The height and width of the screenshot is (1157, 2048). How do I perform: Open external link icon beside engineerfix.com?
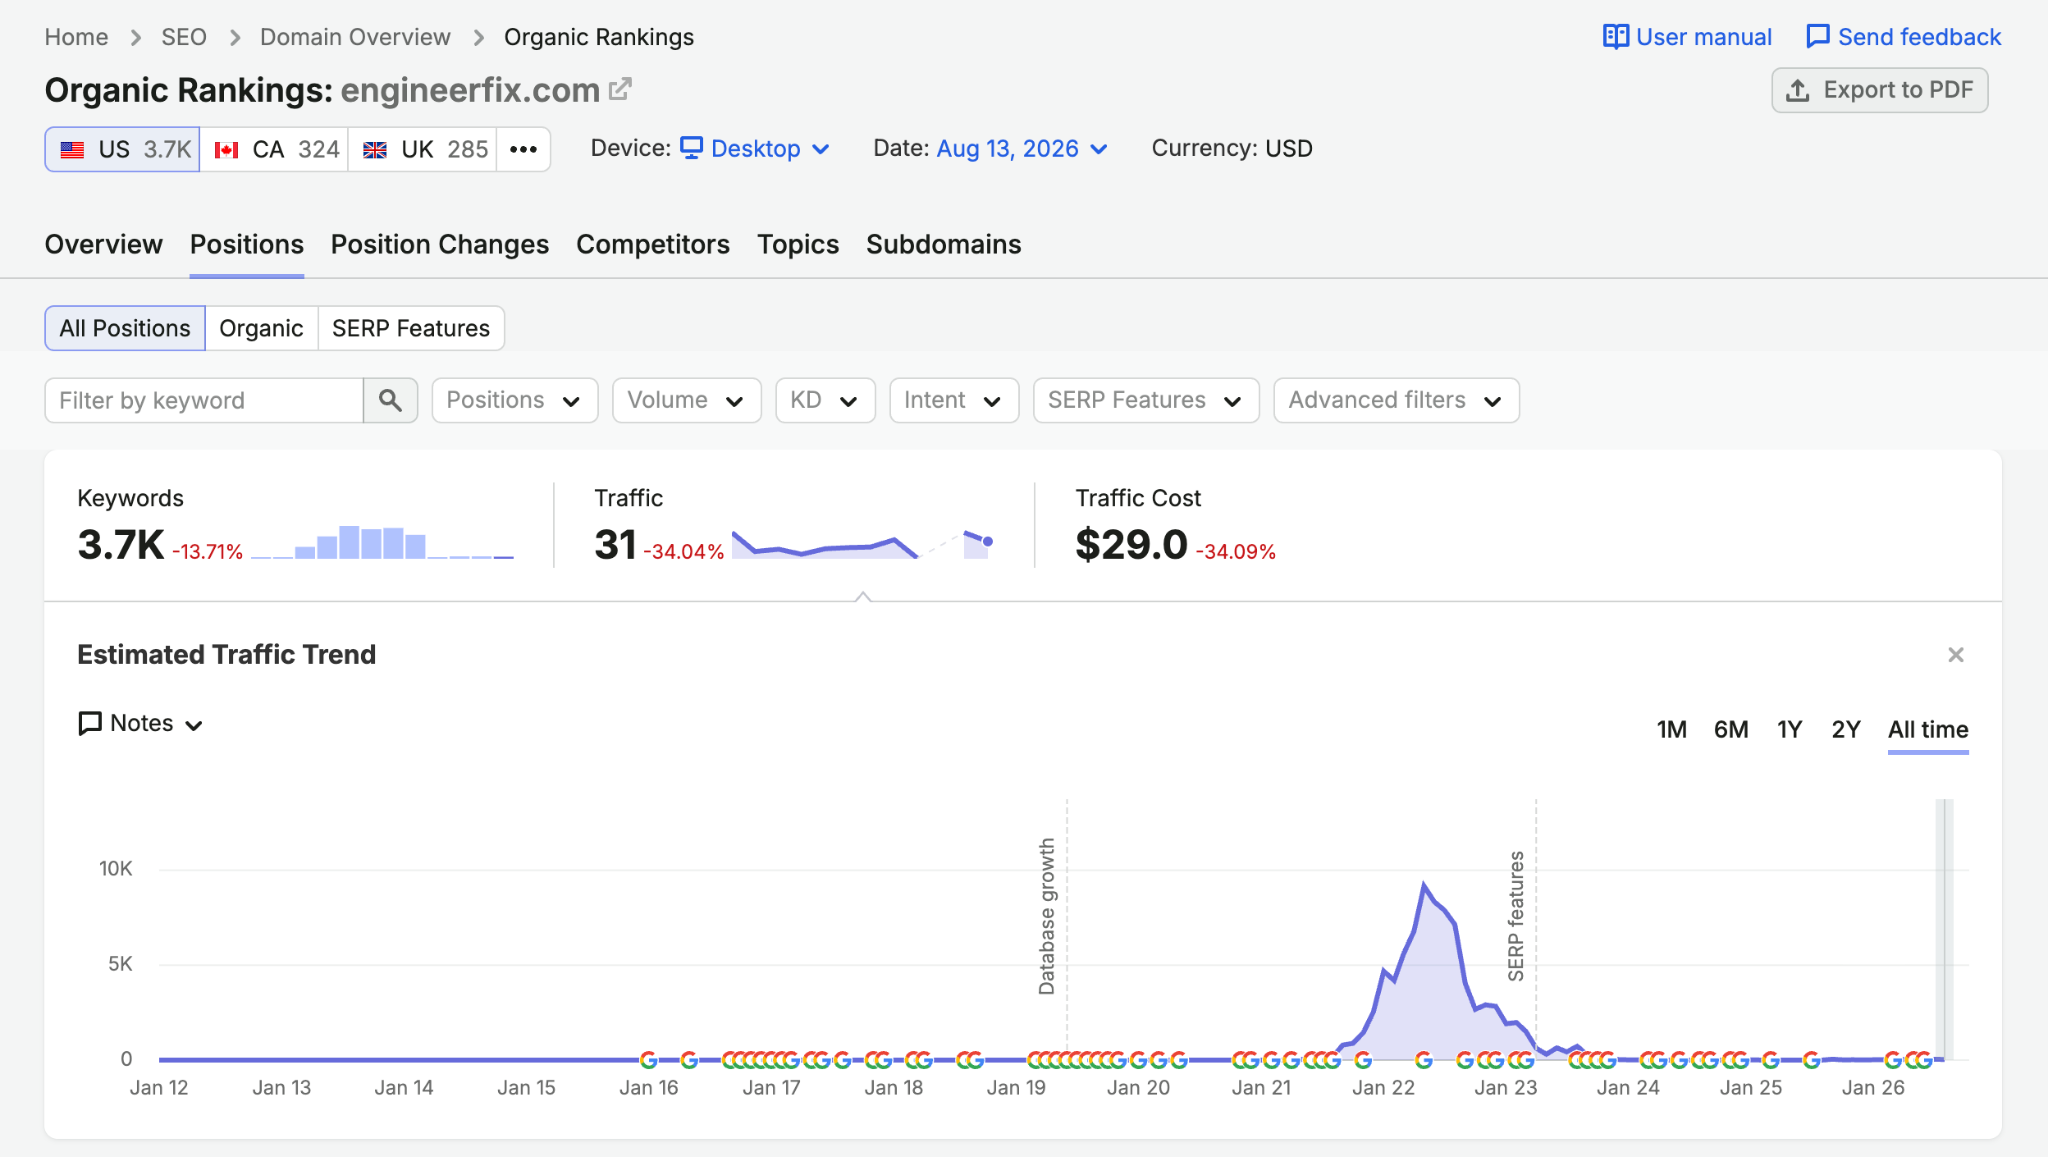(620, 89)
